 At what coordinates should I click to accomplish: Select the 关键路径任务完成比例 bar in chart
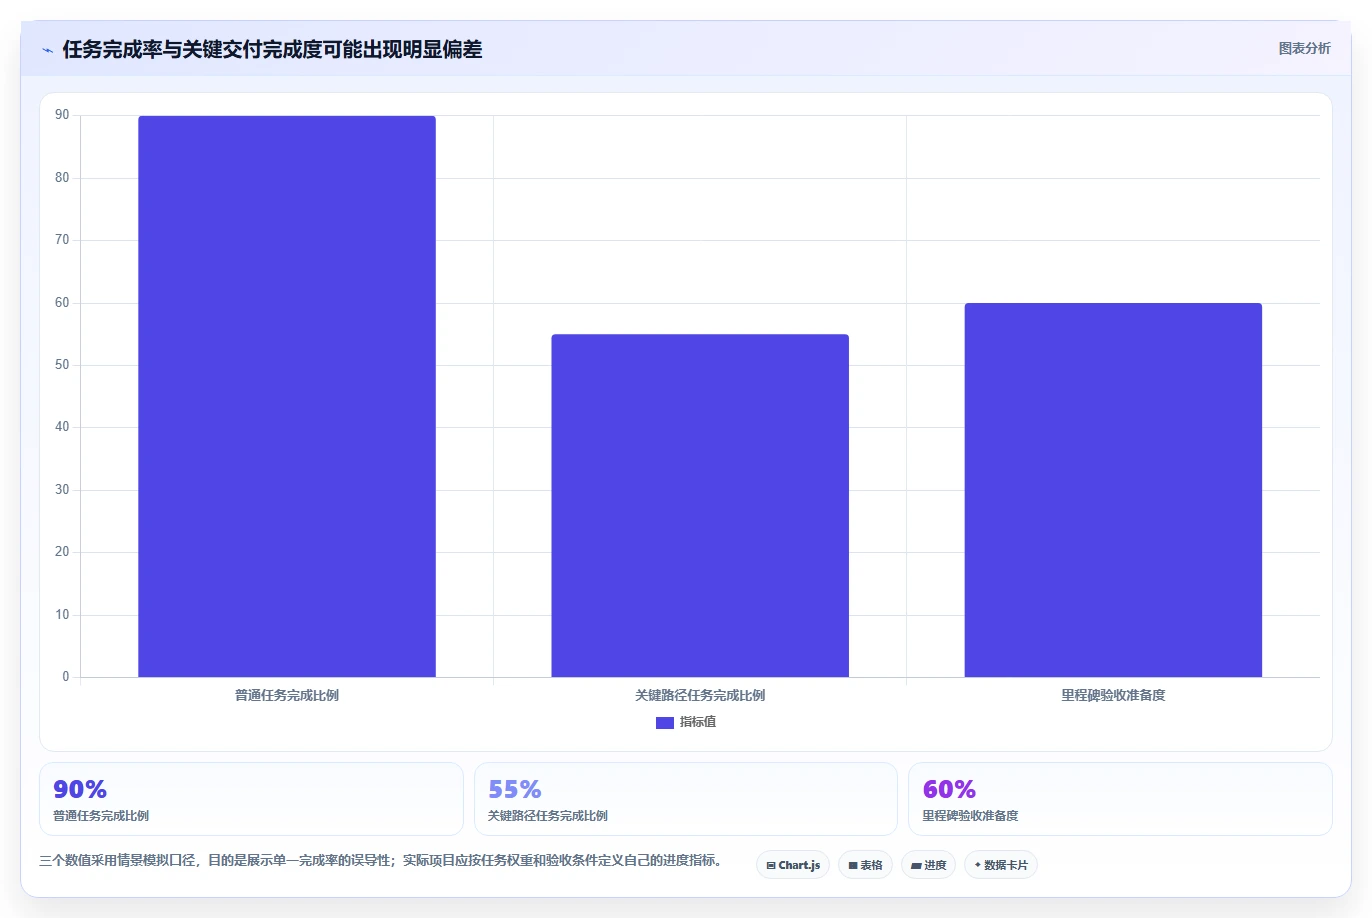(x=700, y=505)
